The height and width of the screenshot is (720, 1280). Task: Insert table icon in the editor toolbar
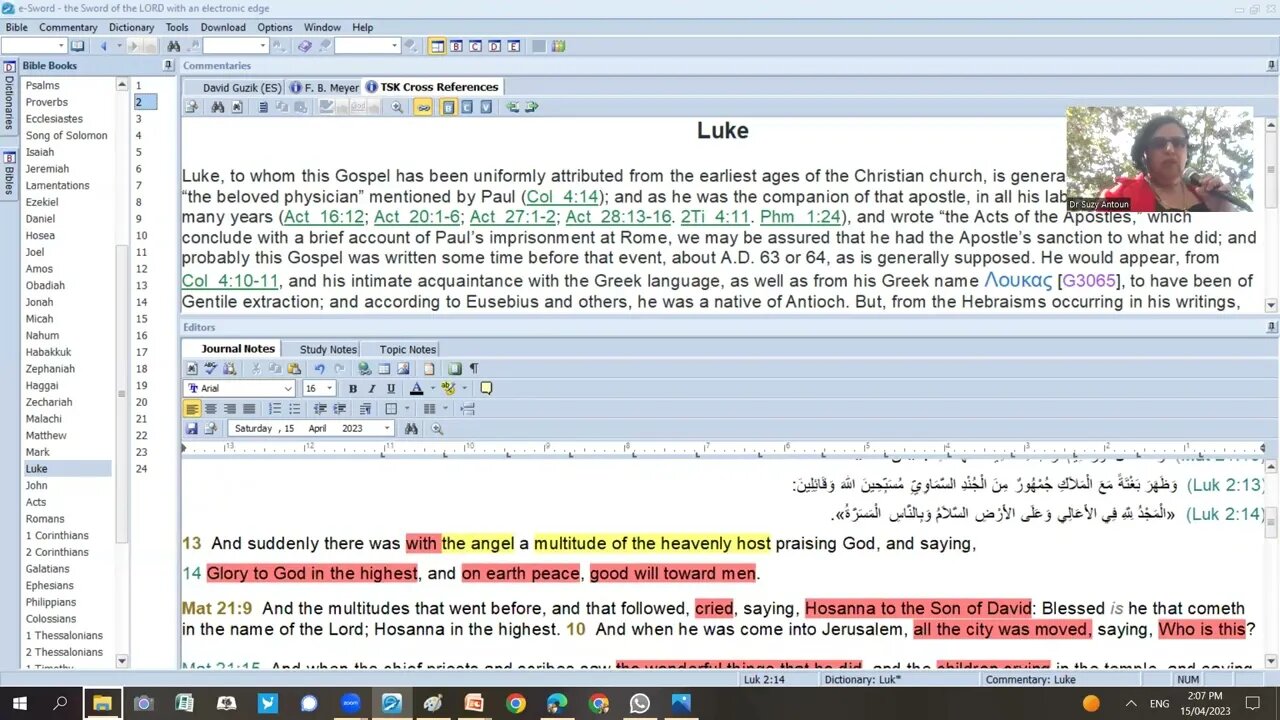coord(384,368)
